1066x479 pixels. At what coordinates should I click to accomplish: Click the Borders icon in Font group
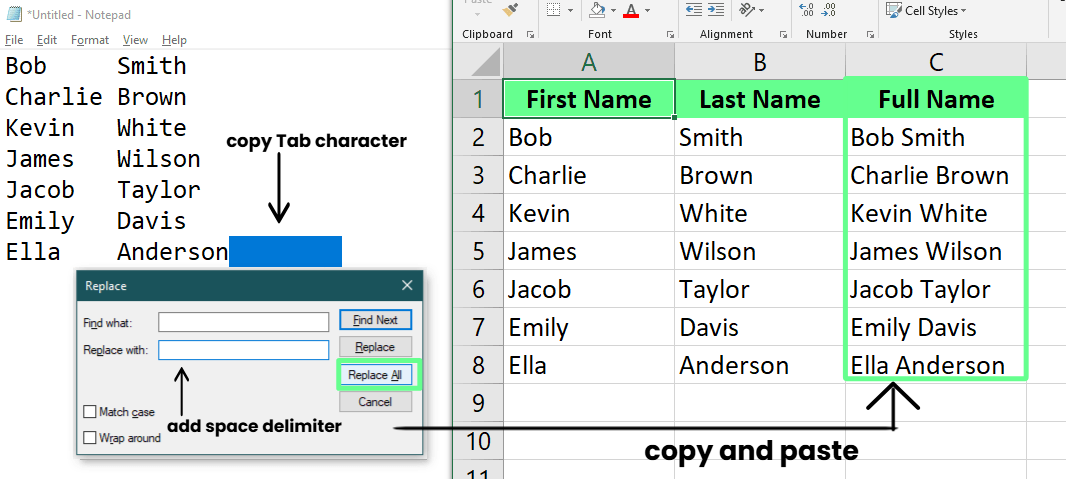553,10
